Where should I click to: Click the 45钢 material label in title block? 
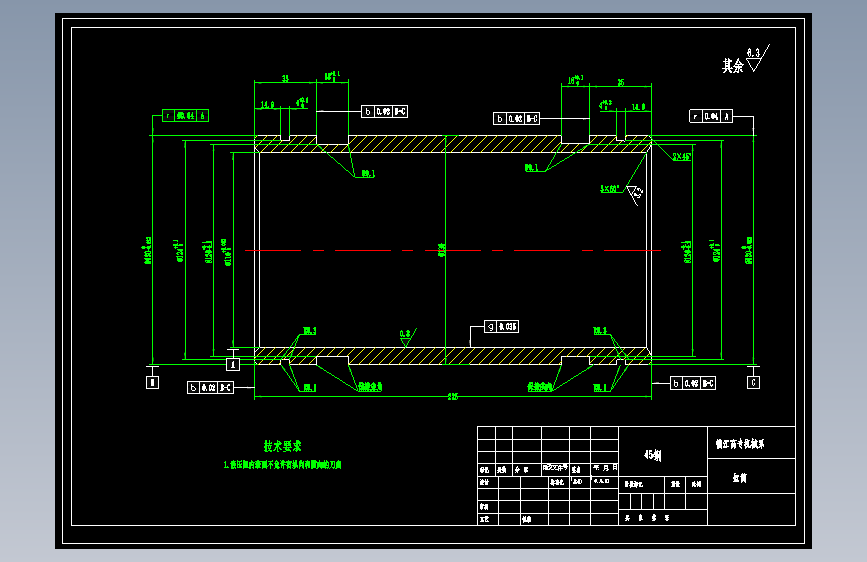[652, 455]
